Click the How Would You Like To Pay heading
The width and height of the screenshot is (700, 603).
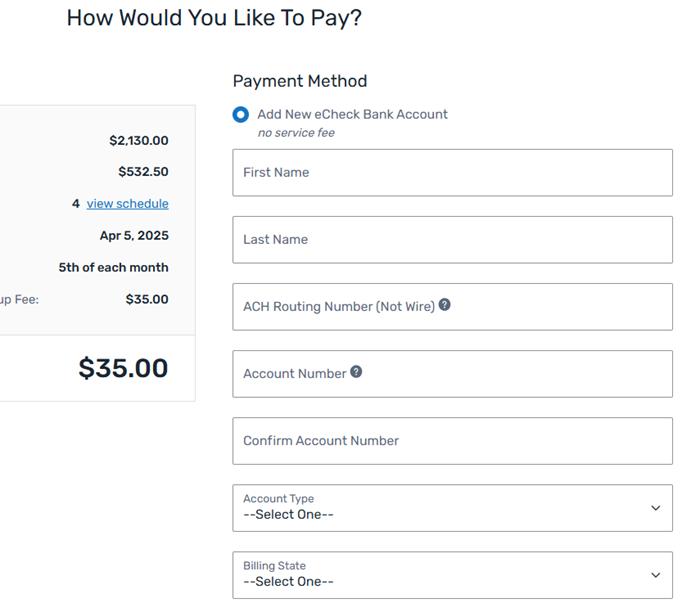coord(214,18)
